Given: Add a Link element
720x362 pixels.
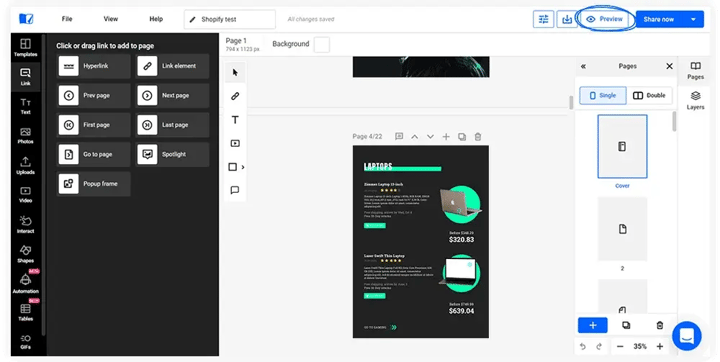Looking at the screenshot, I should 172,66.
